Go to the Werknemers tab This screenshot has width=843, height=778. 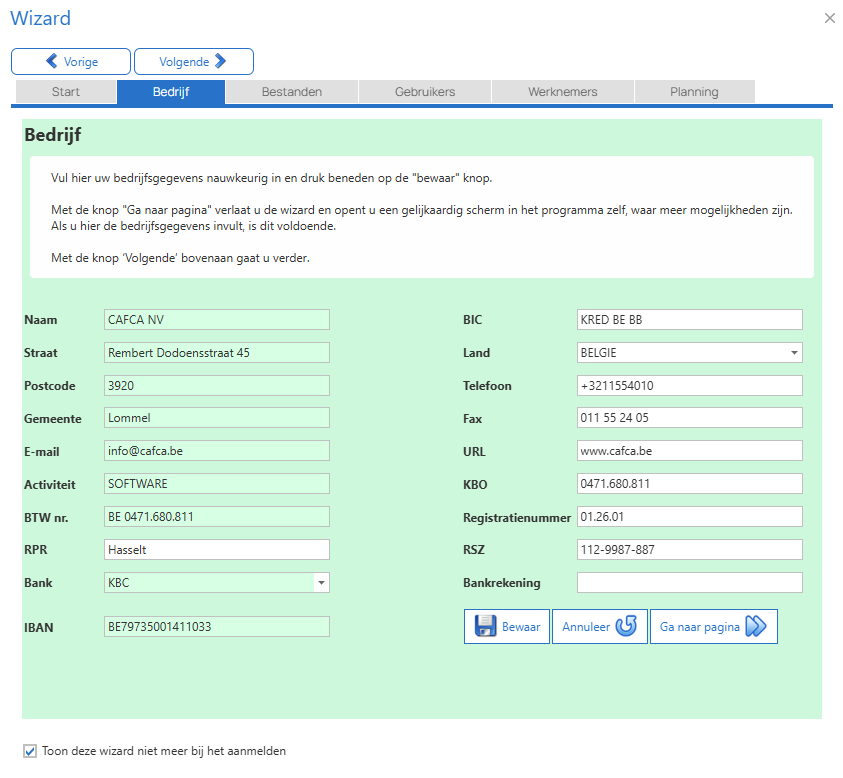coord(563,92)
